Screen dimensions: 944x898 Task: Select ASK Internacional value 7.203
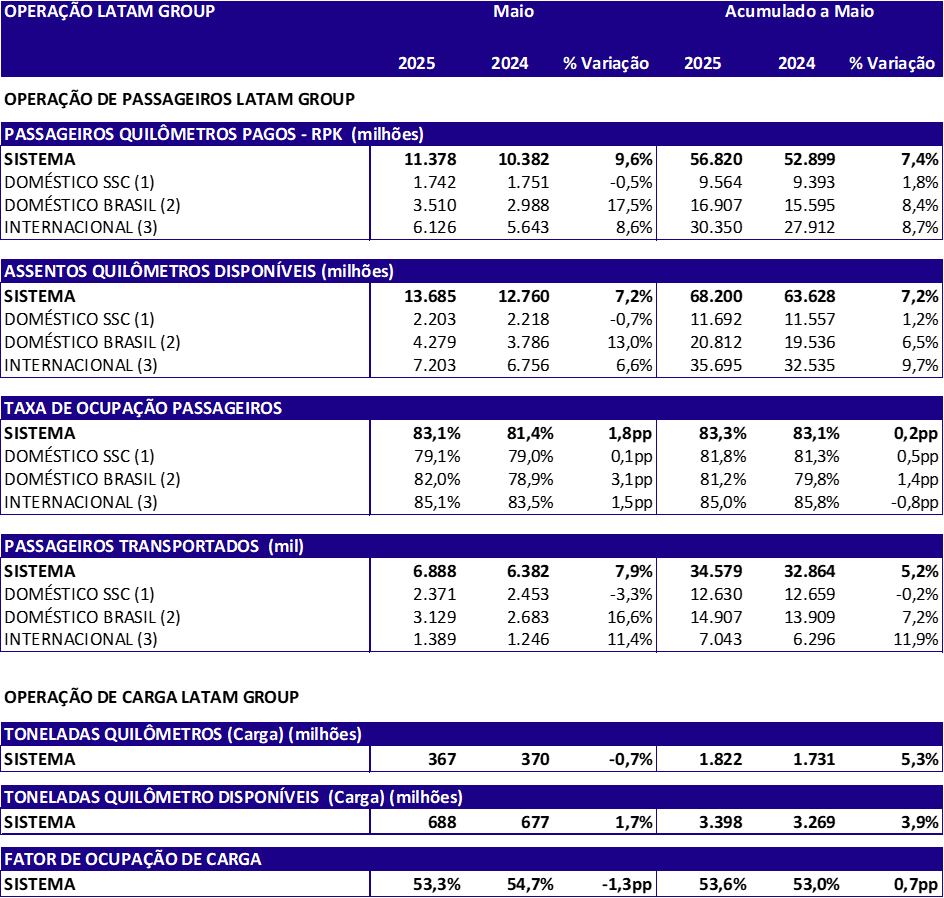pos(435,365)
